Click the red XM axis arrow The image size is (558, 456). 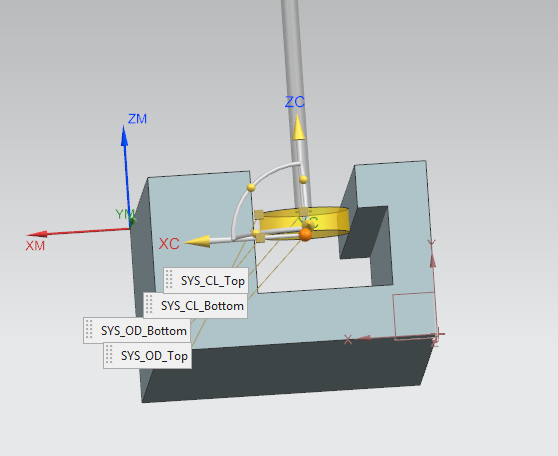tap(78, 232)
